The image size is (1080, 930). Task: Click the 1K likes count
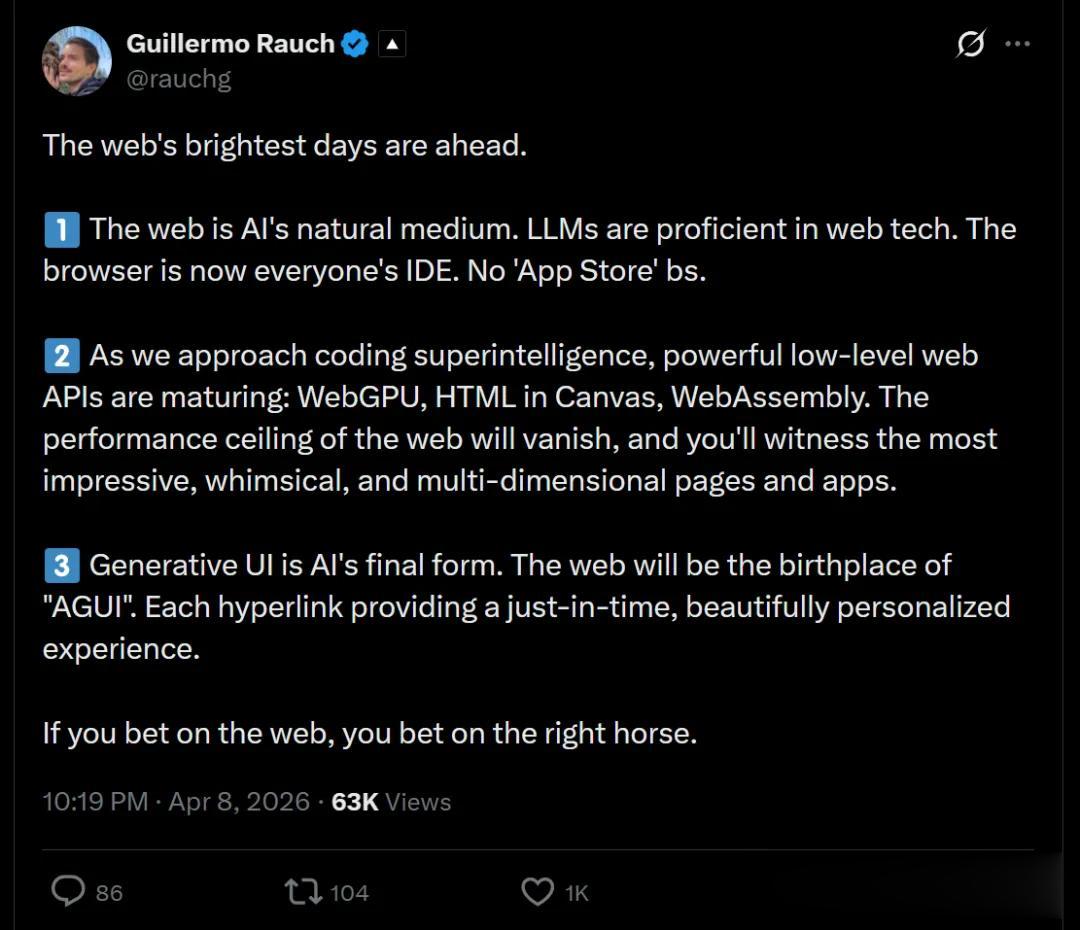click(x=577, y=893)
